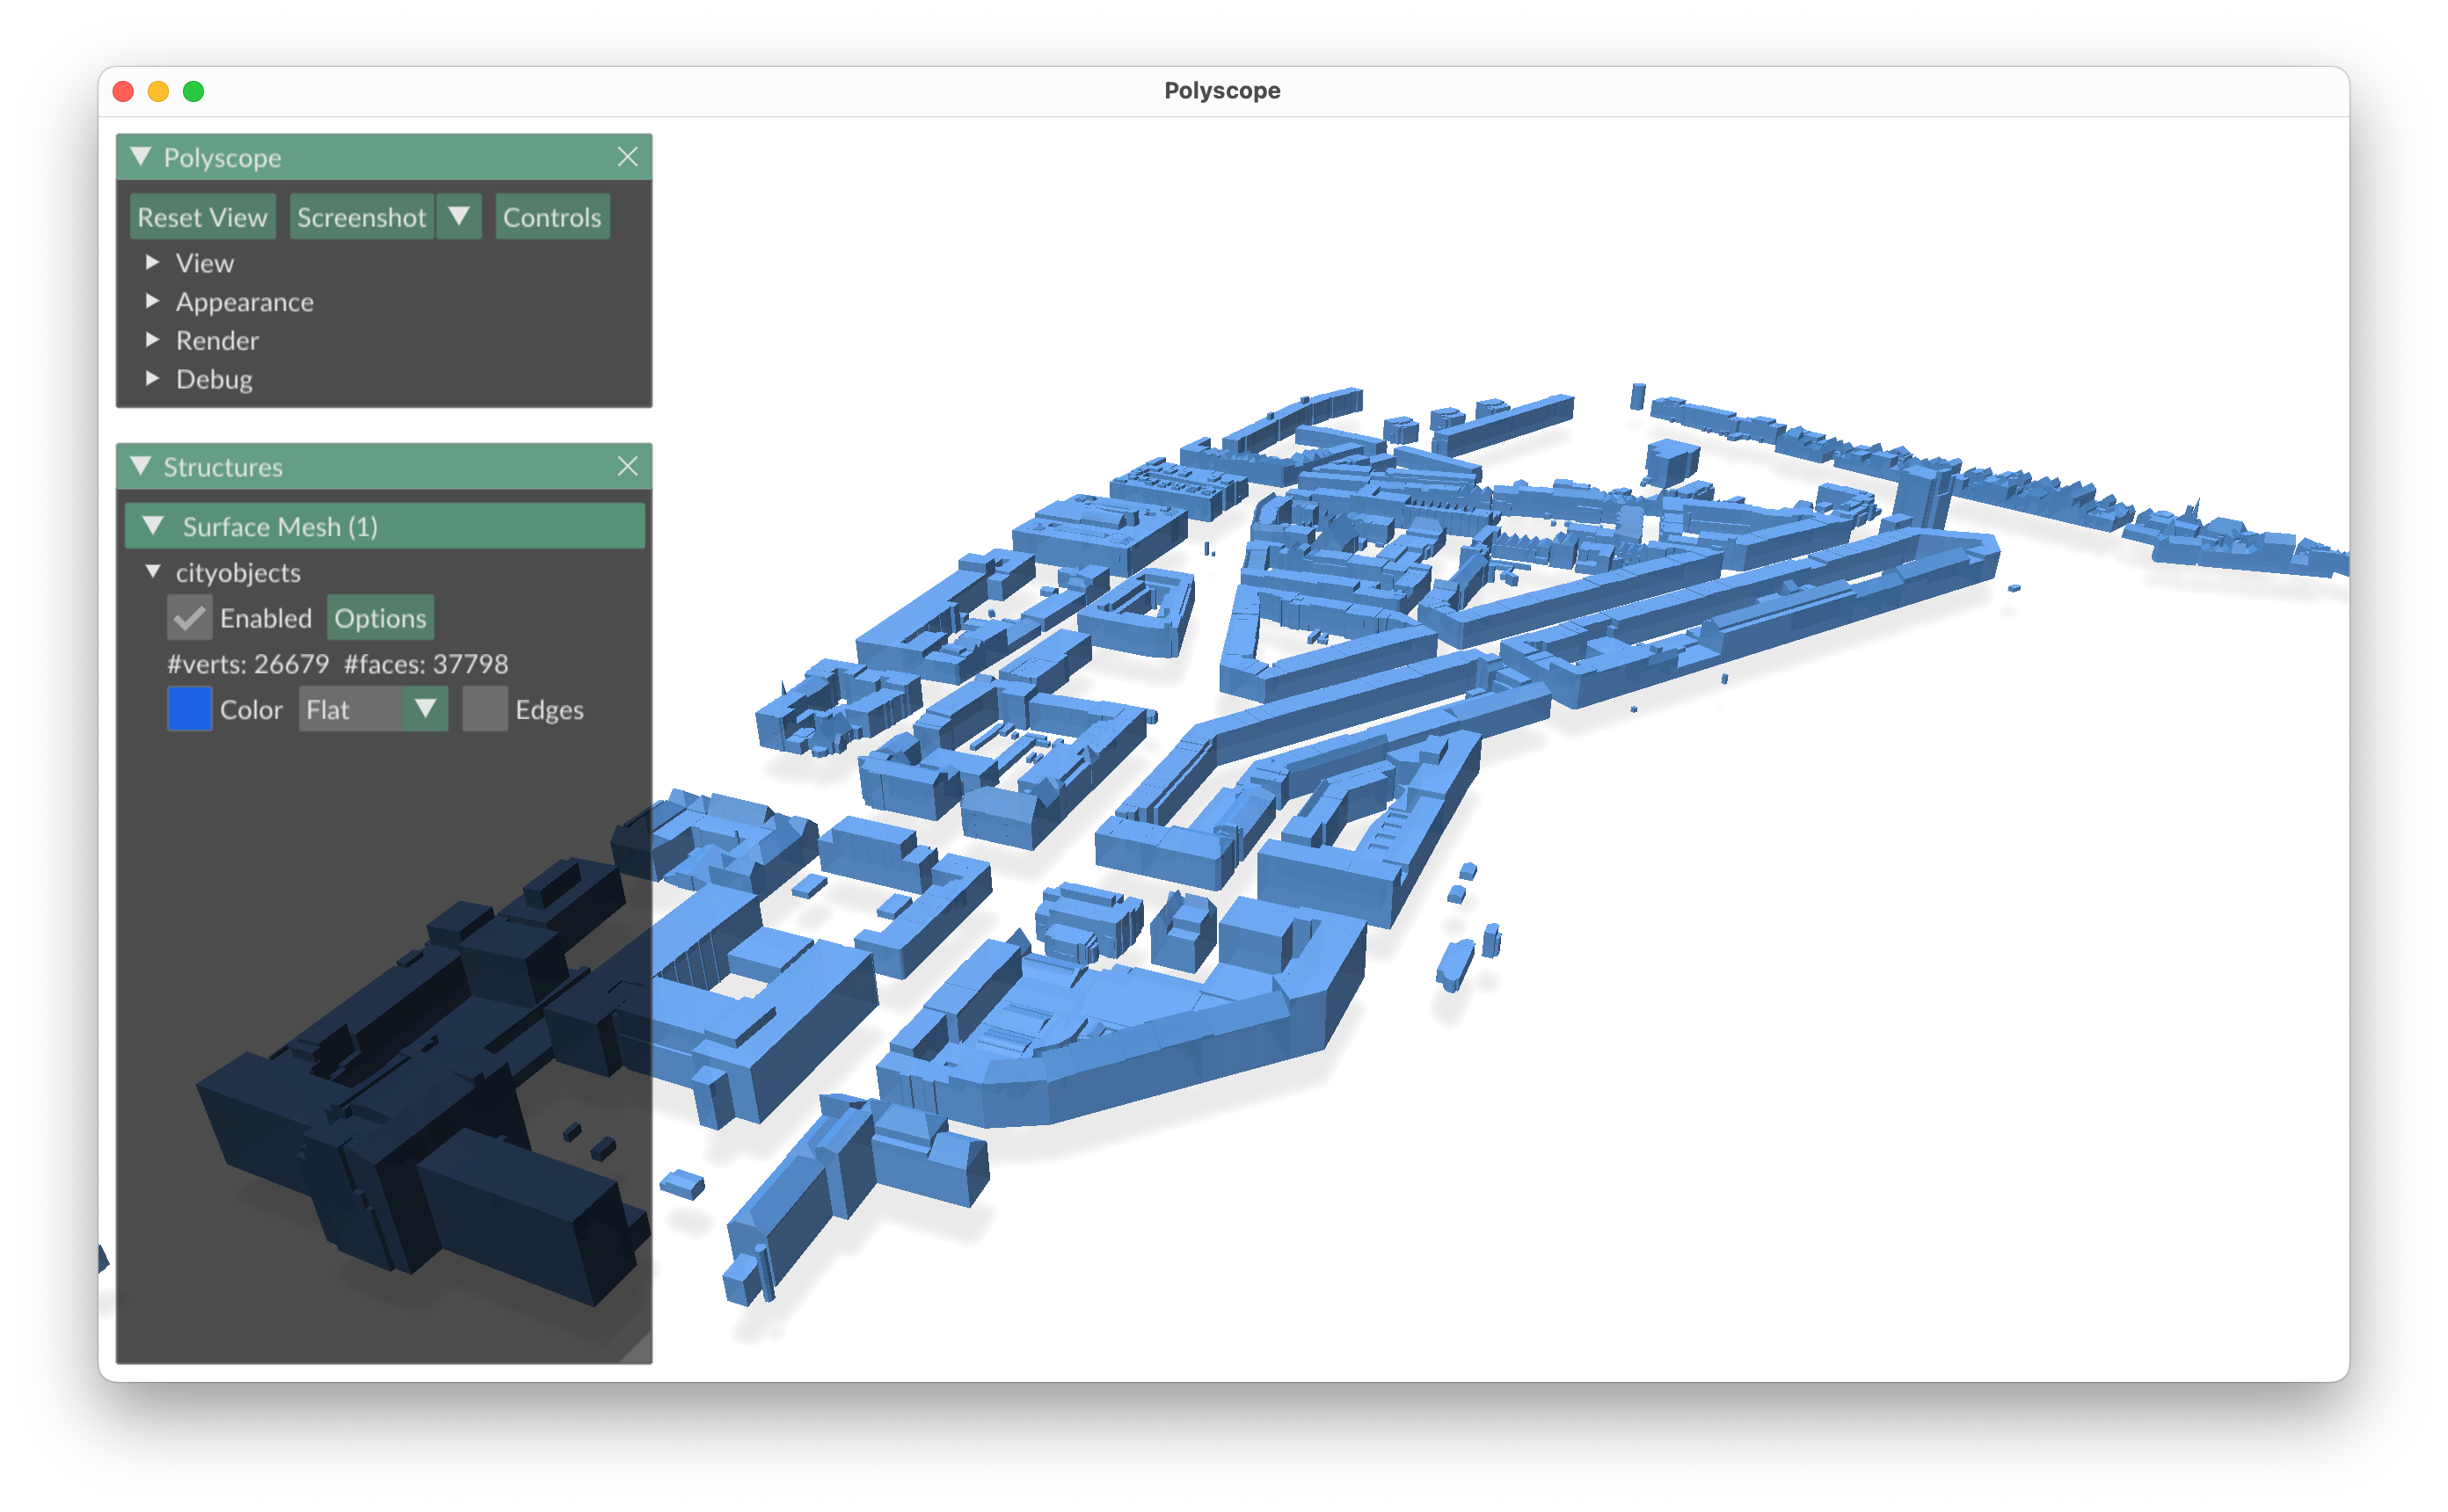Collapse the Structures panel triangle
The image size is (2448, 1512).
141,466
